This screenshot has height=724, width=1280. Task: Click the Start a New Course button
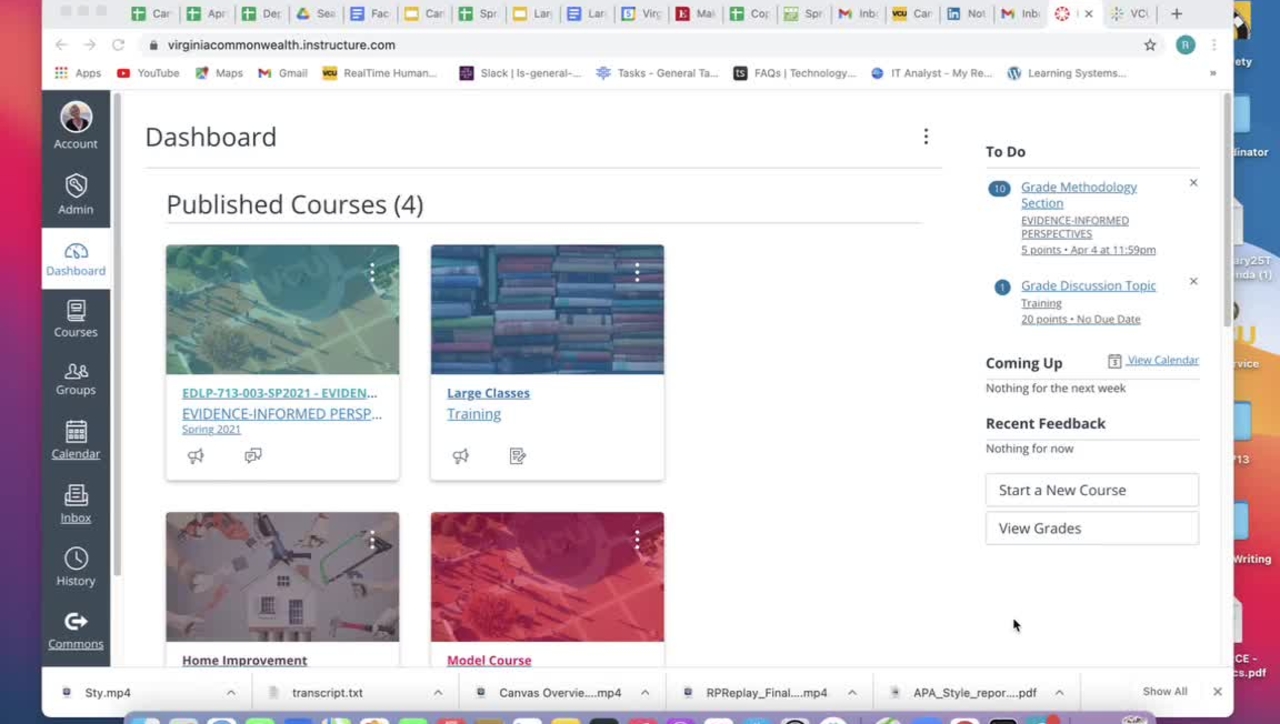coord(1091,490)
